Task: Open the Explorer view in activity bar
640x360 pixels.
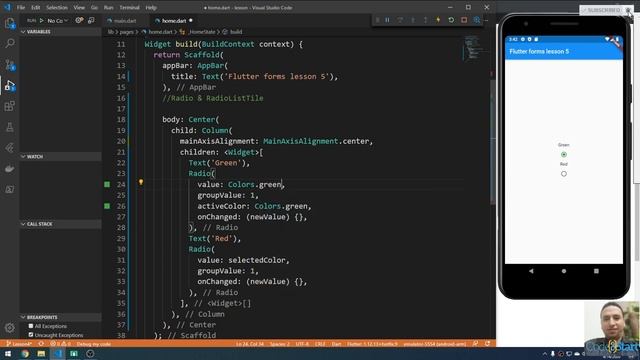Action: click(9, 23)
